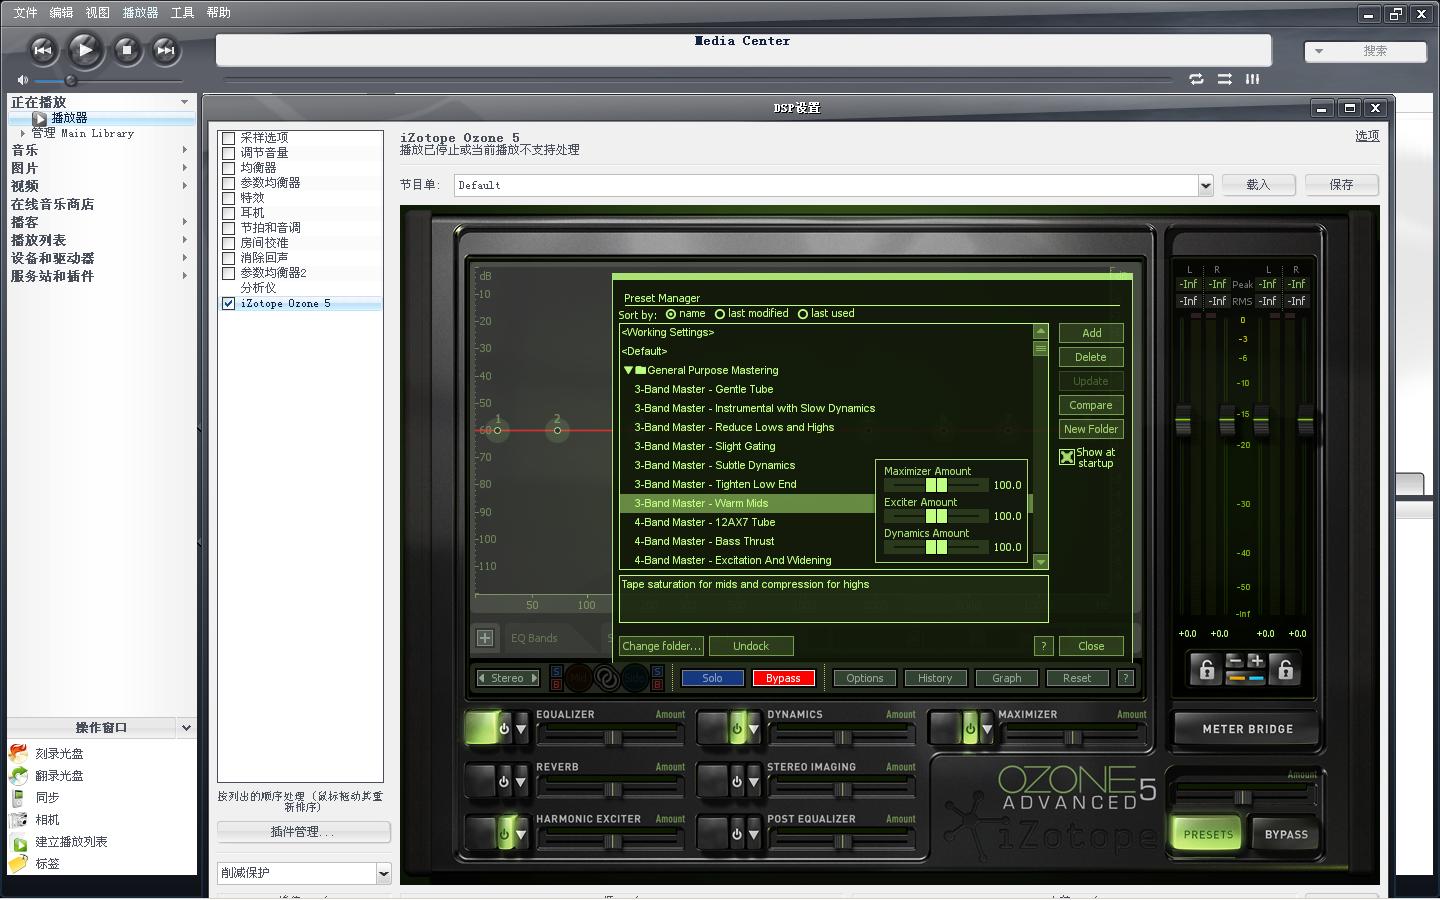This screenshot has width=1440, height=900.
Task: Collapse the 操作窗口 panel chevron
Action: point(186,728)
